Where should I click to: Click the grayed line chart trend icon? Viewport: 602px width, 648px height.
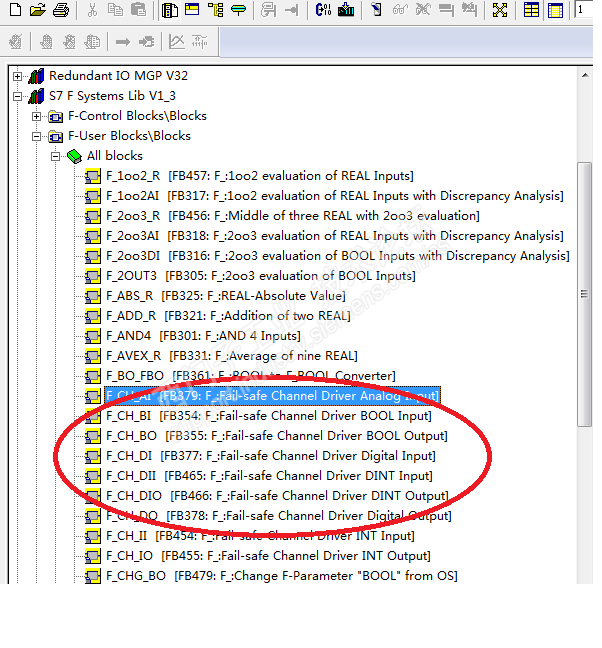[177, 42]
